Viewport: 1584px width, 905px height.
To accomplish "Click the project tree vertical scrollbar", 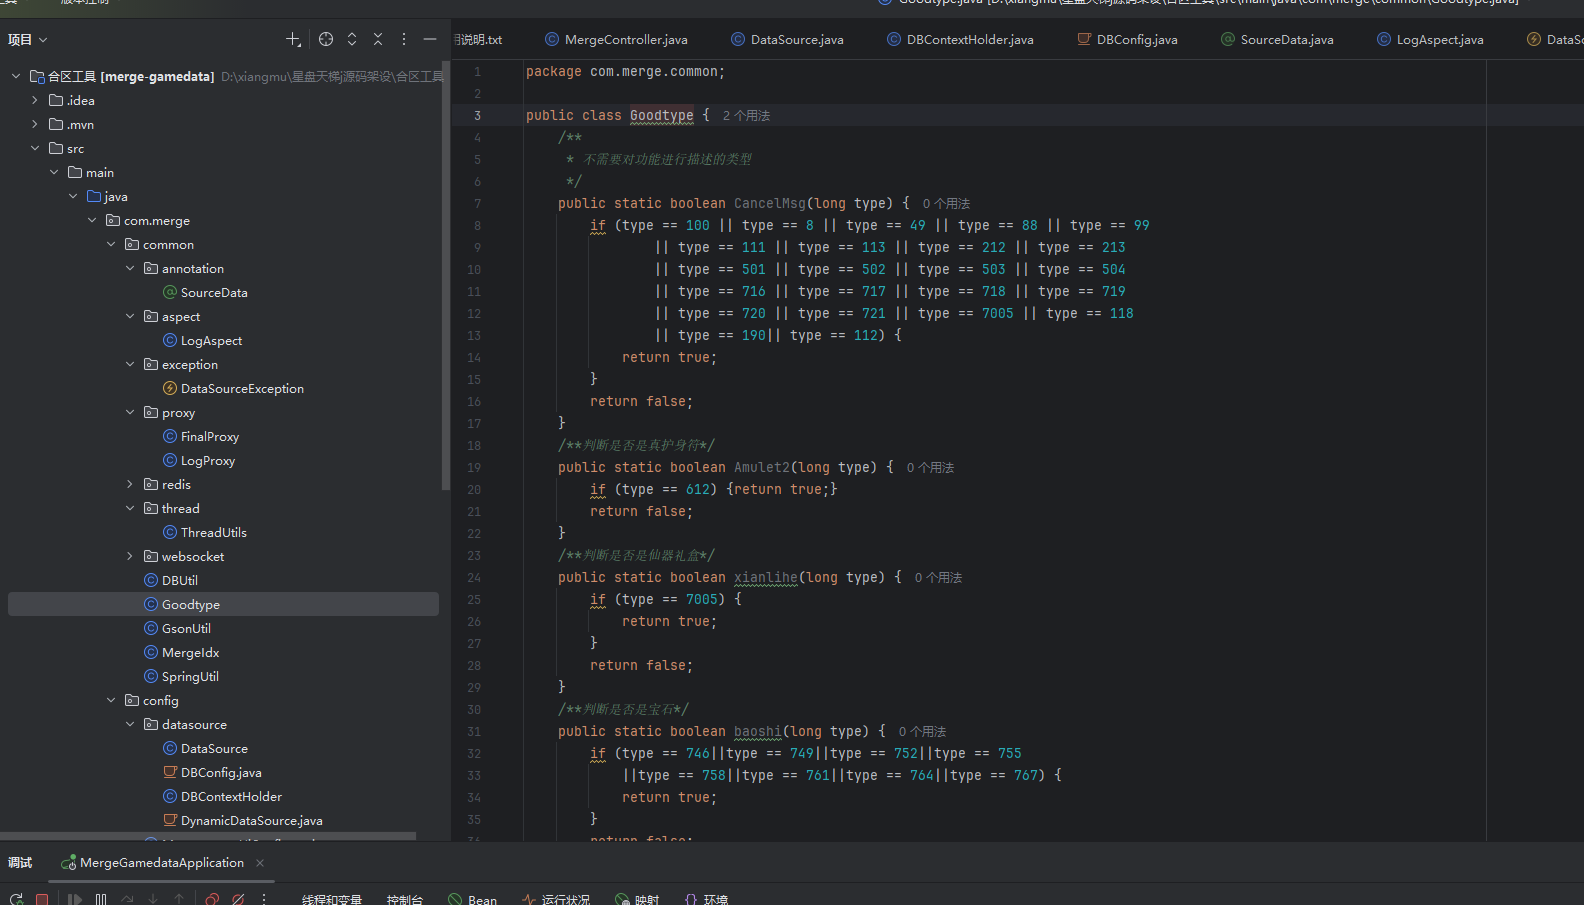I will [446, 276].
